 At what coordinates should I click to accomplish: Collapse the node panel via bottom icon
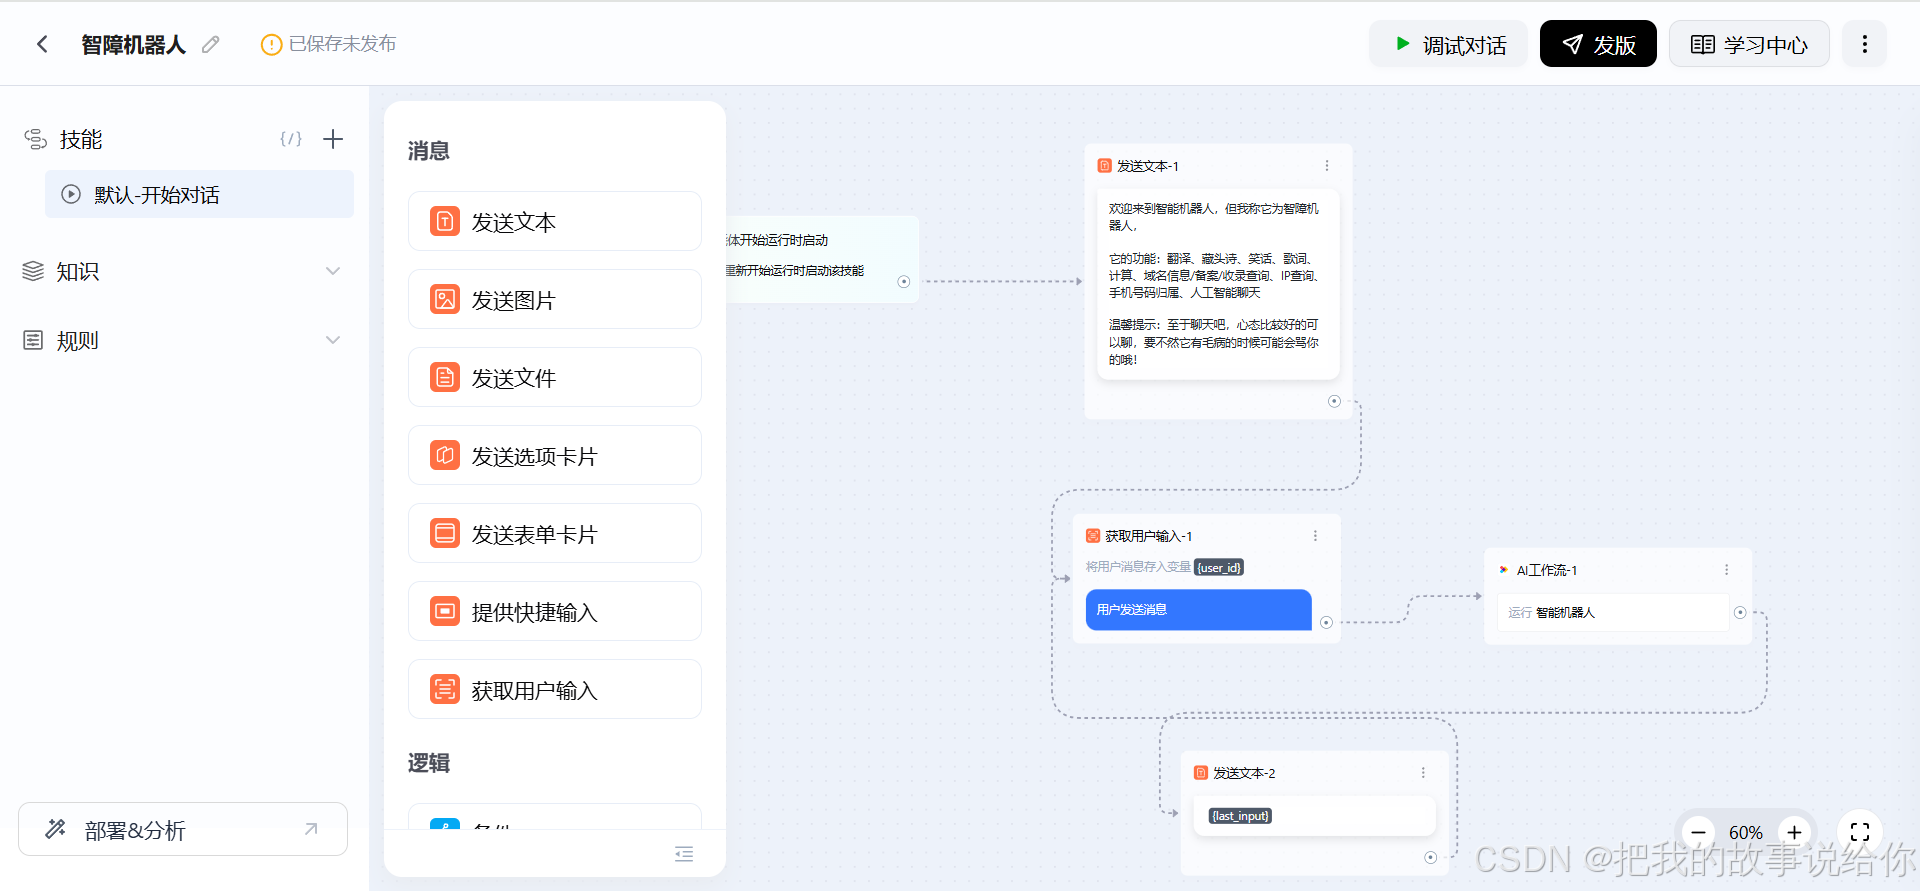click(x=684, y=854)
